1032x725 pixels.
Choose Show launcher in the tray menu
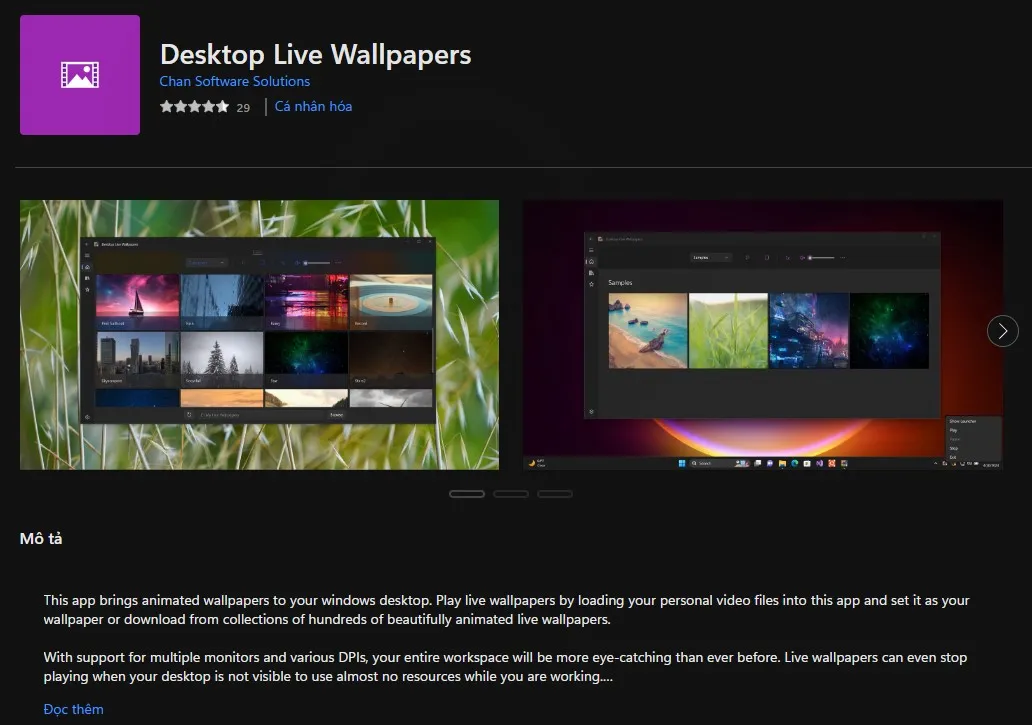963,420
